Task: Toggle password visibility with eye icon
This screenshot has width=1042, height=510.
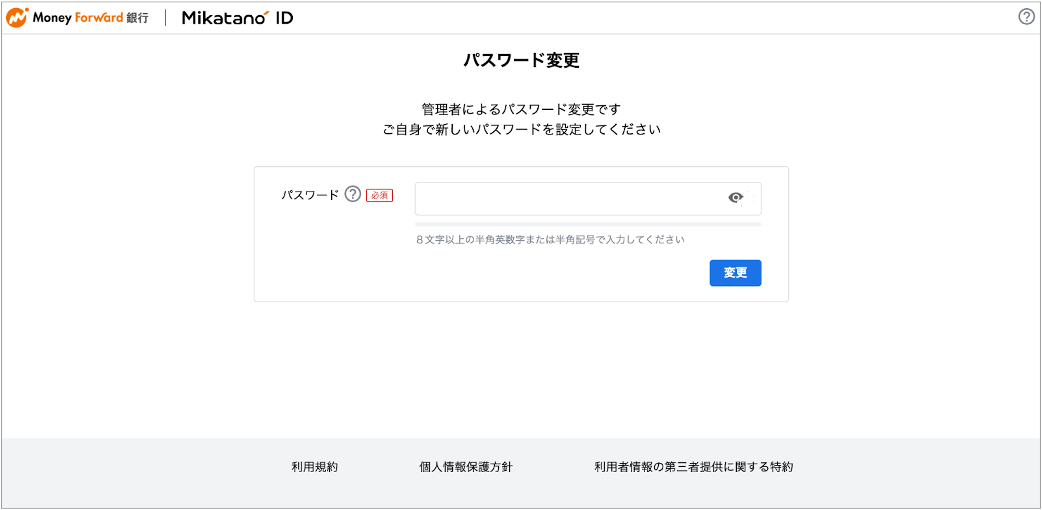Action: tap(735, 197)
